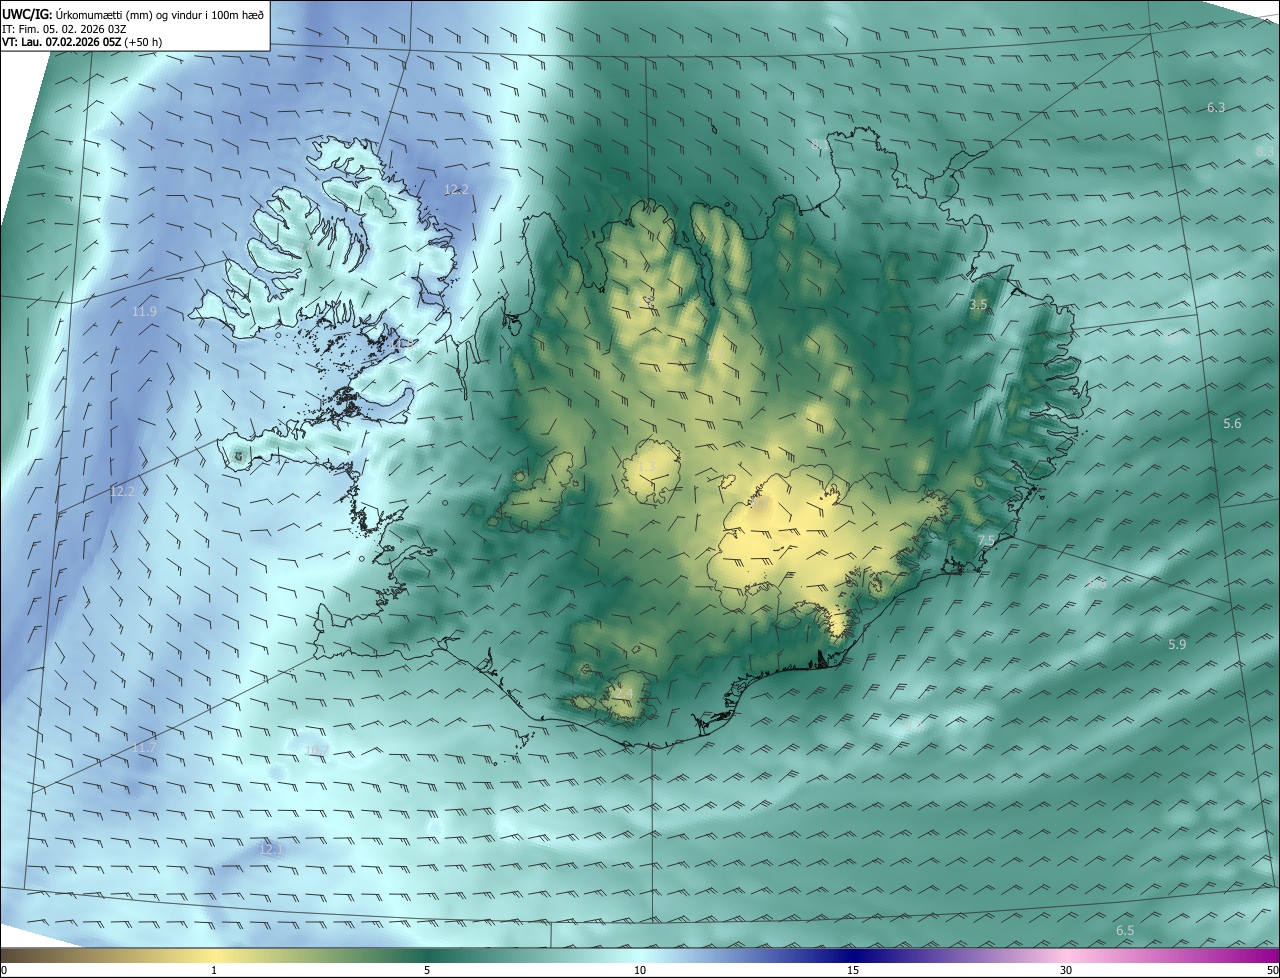Click the 2.4 value label on the southern glacier
The width and height of the screenshot is (1280, 978).
pos(622,693)
